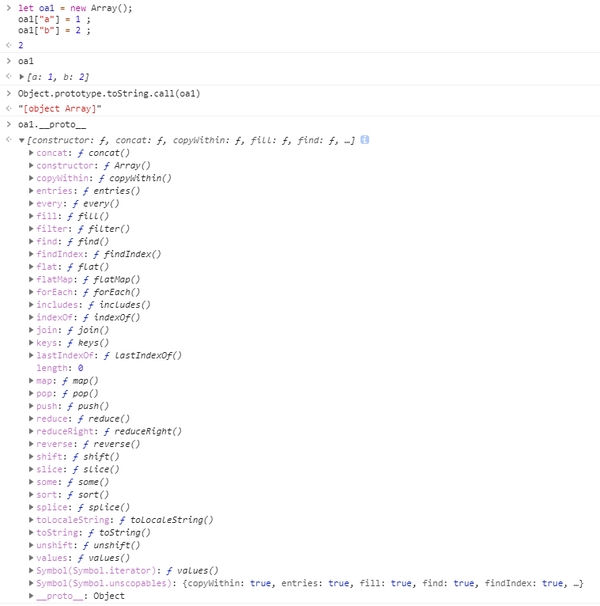Image resolution: width=600 pixels, height=606 pixels.
Task: Expand the [a: 1, b: 2] array output
Action: pos(22,77)
